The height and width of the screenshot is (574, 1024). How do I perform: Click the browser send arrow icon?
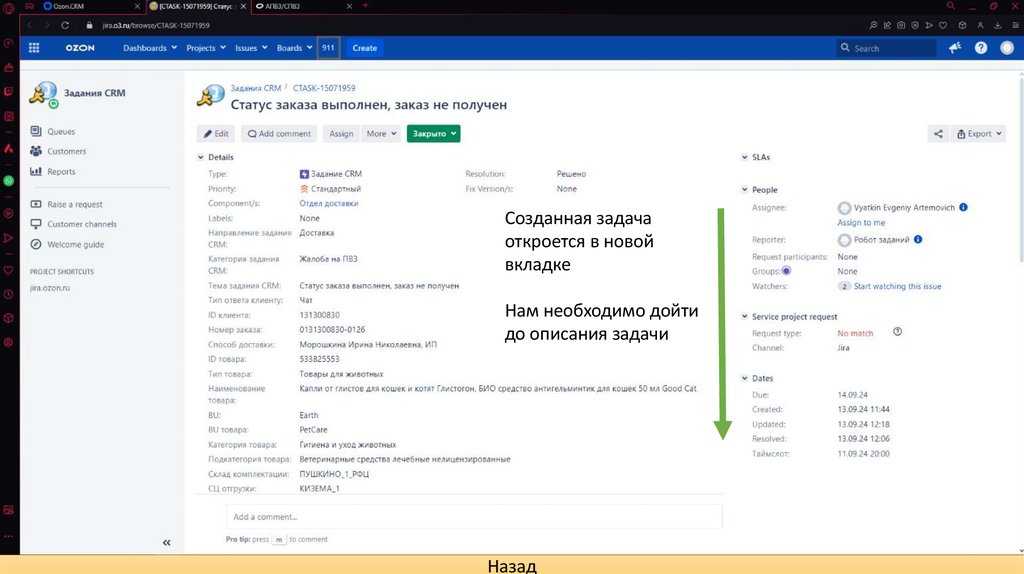pos(929,25)
